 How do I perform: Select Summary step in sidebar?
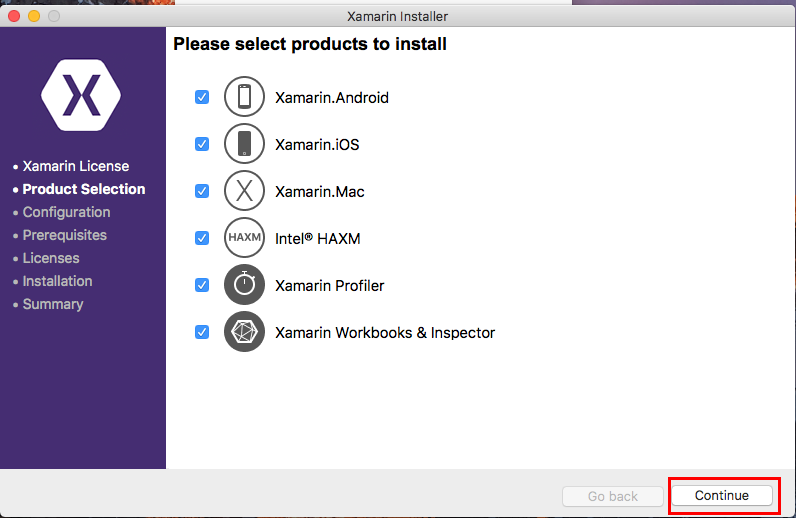[53, 304]
